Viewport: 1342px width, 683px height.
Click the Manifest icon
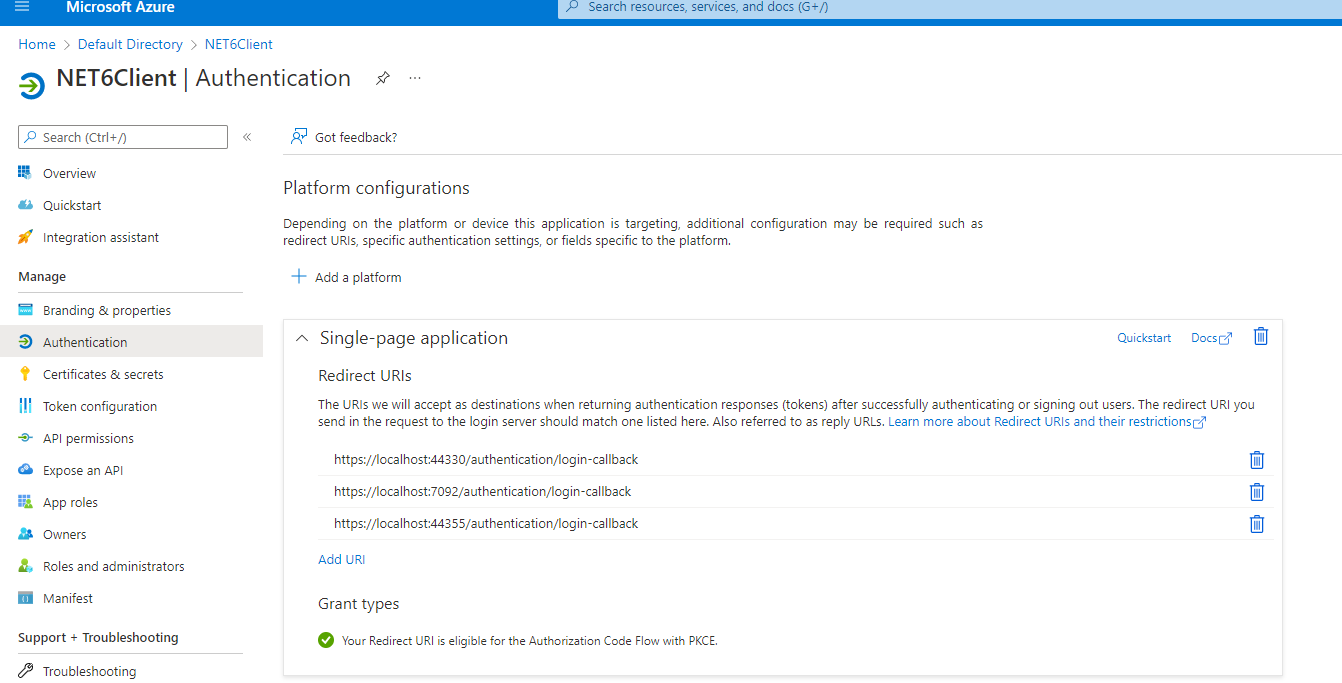click(25, 598)
